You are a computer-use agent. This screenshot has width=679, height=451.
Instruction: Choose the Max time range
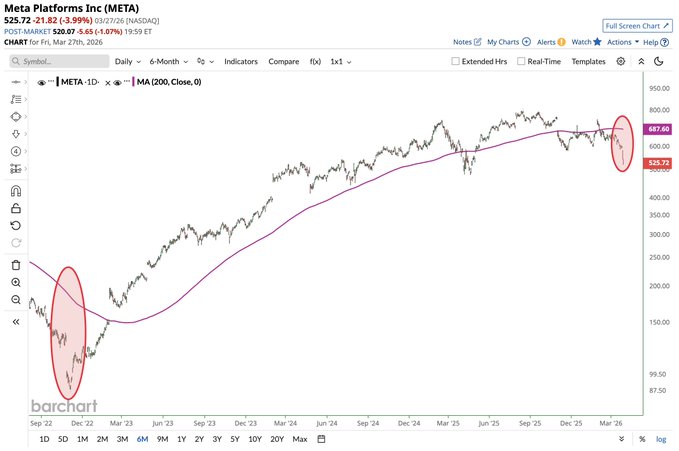coord(299,438)
